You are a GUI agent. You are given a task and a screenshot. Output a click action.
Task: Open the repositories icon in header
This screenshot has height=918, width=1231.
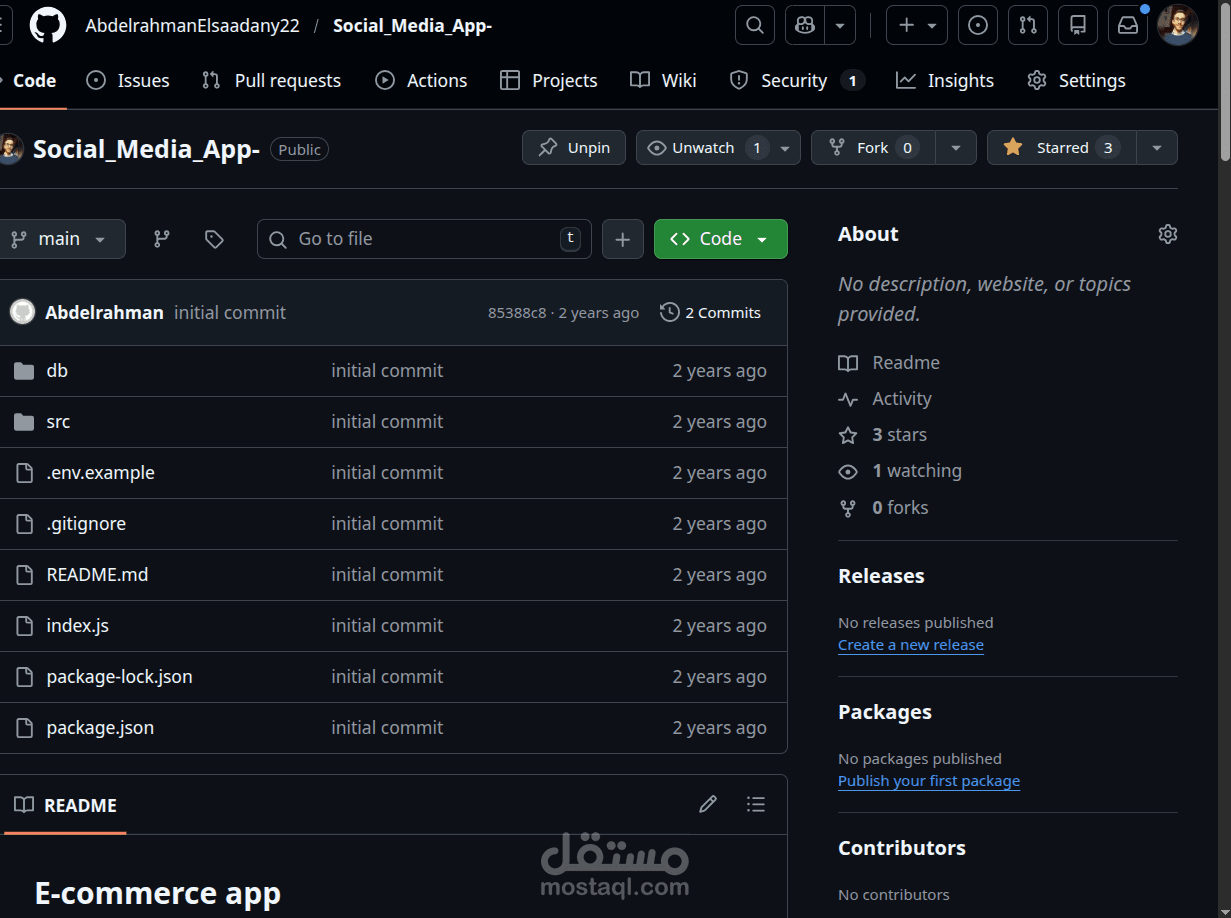point(1078,25)
